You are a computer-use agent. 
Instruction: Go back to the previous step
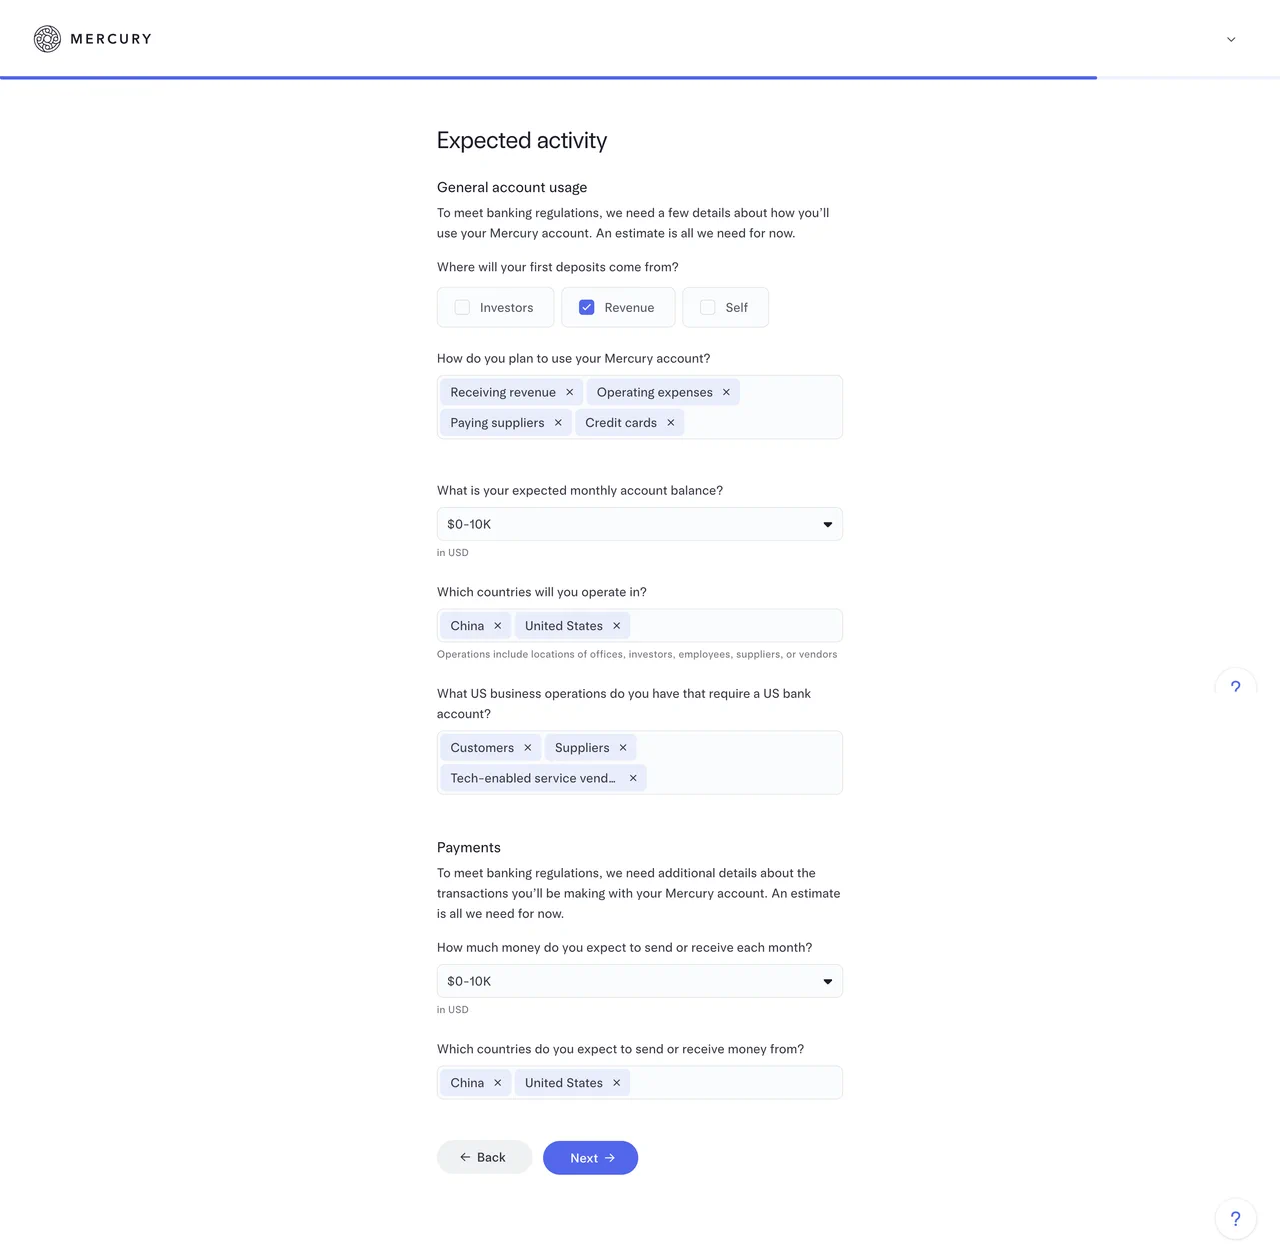[x=484, y=1158]
